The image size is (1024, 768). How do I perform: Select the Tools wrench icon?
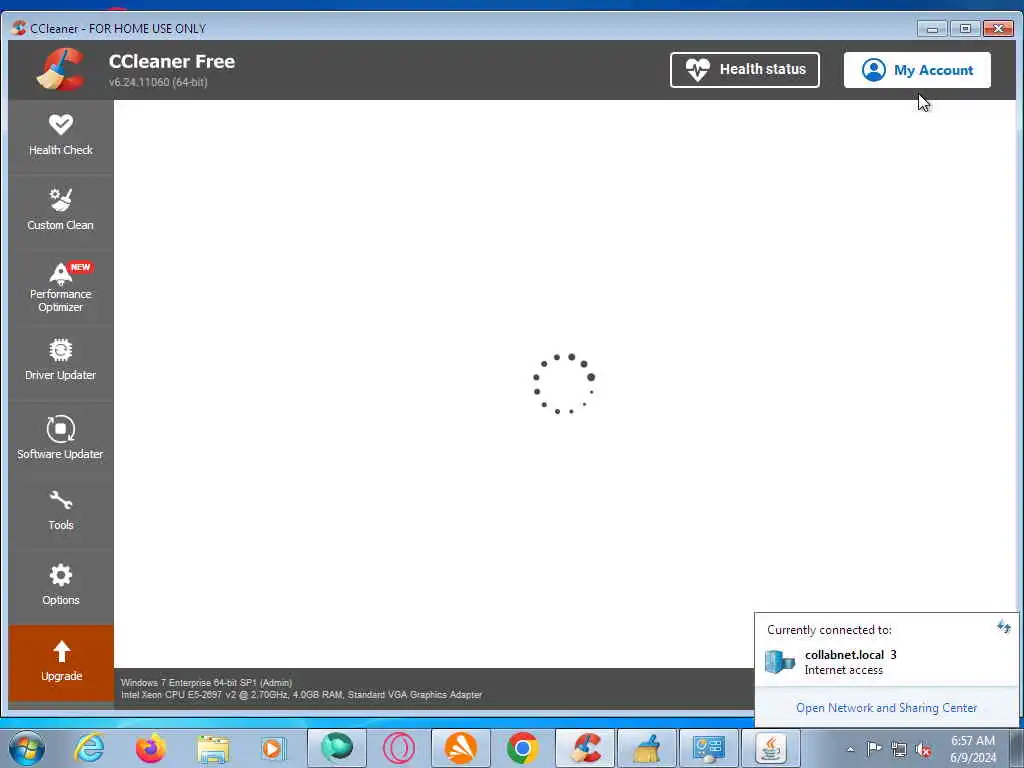point(61,500)
